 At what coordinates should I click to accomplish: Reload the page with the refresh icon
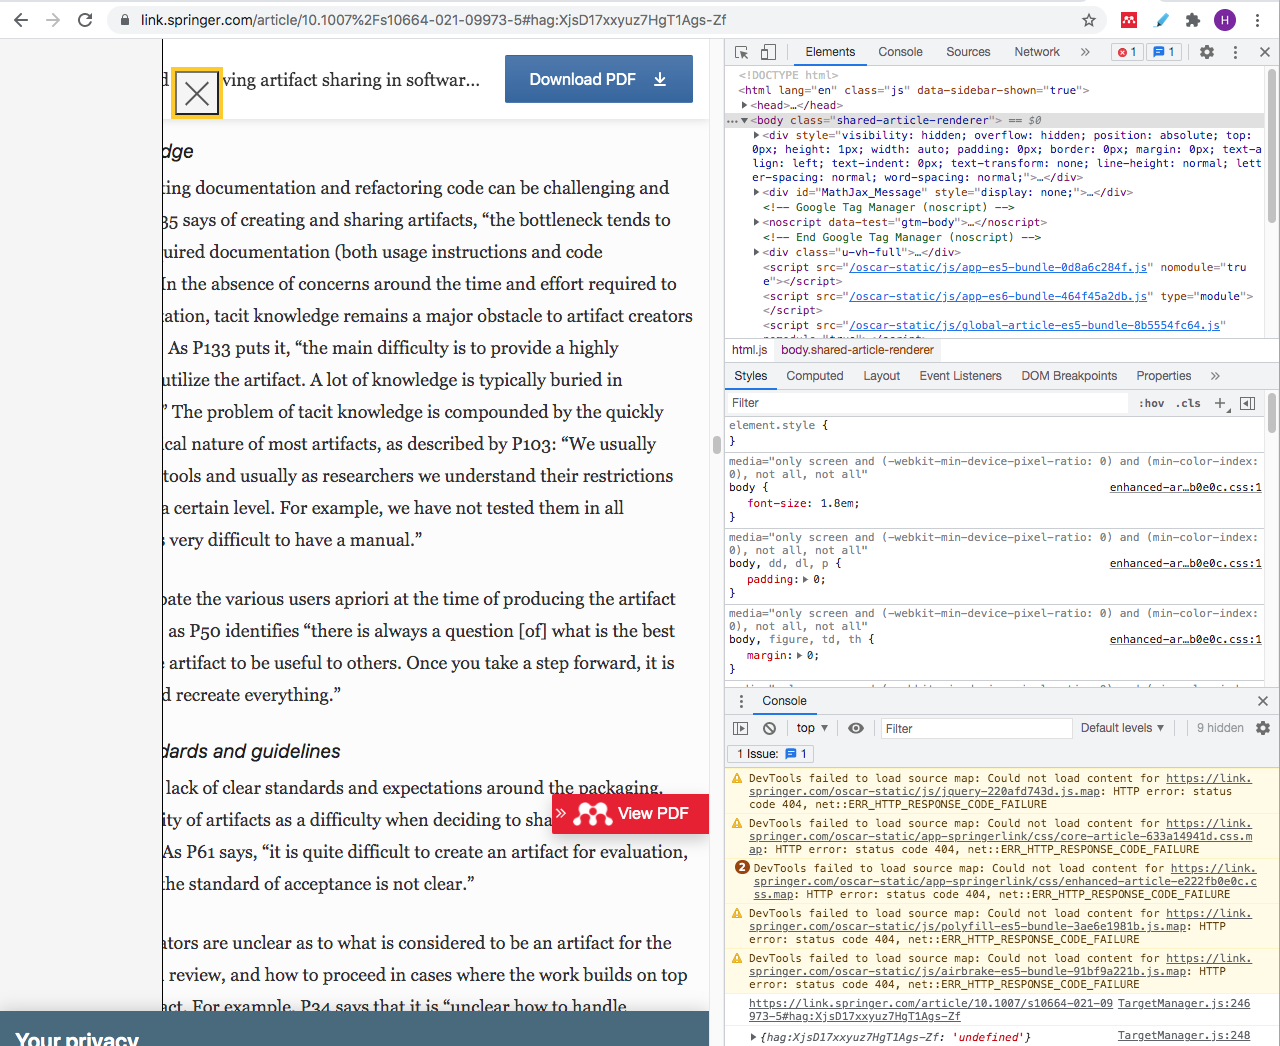(85, 20)
